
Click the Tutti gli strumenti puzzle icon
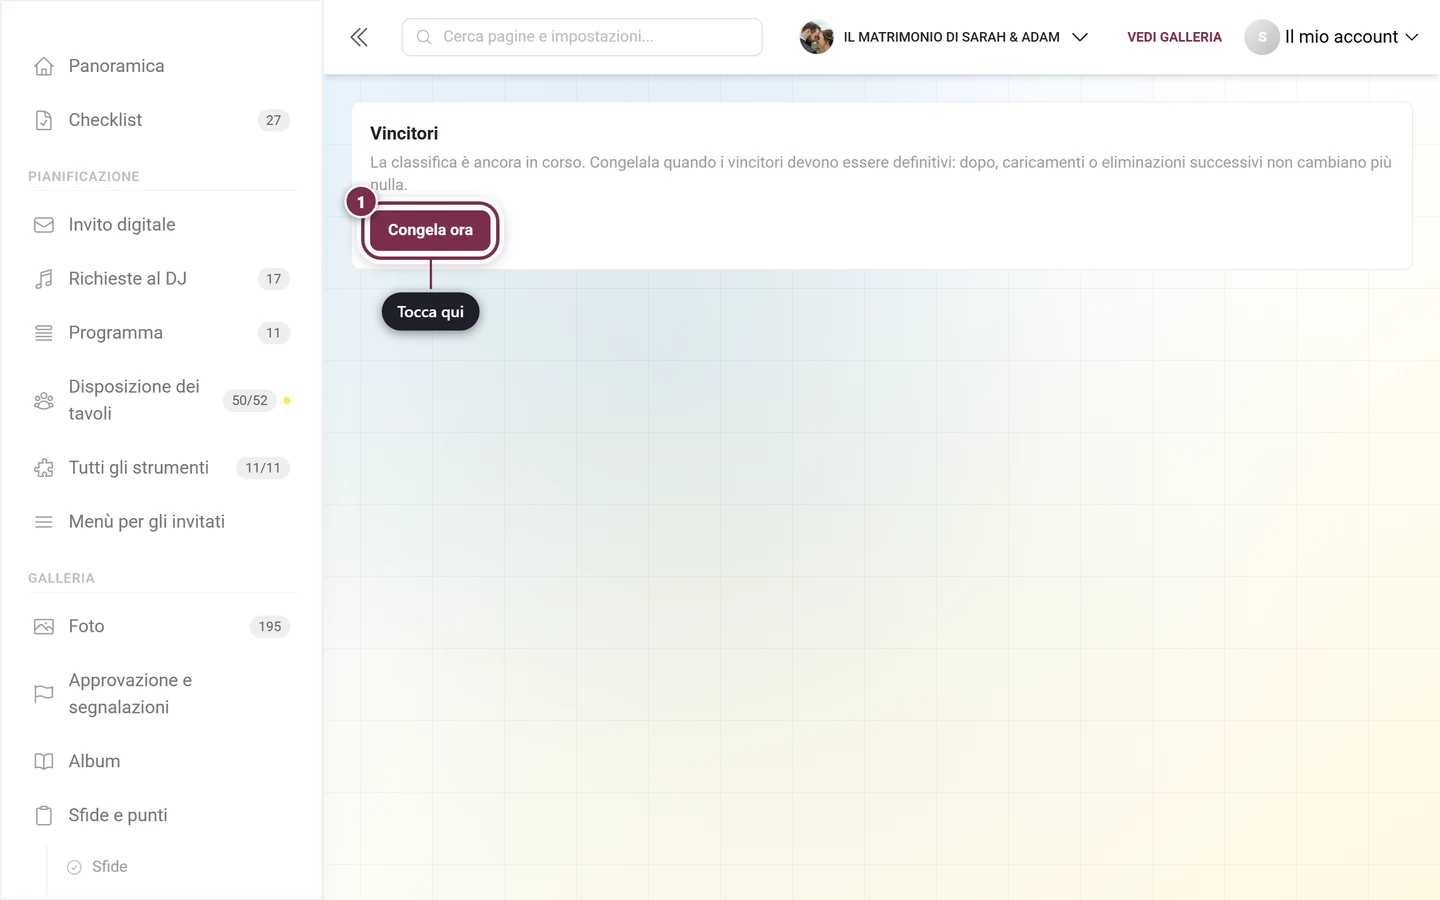tap(44, 468)
